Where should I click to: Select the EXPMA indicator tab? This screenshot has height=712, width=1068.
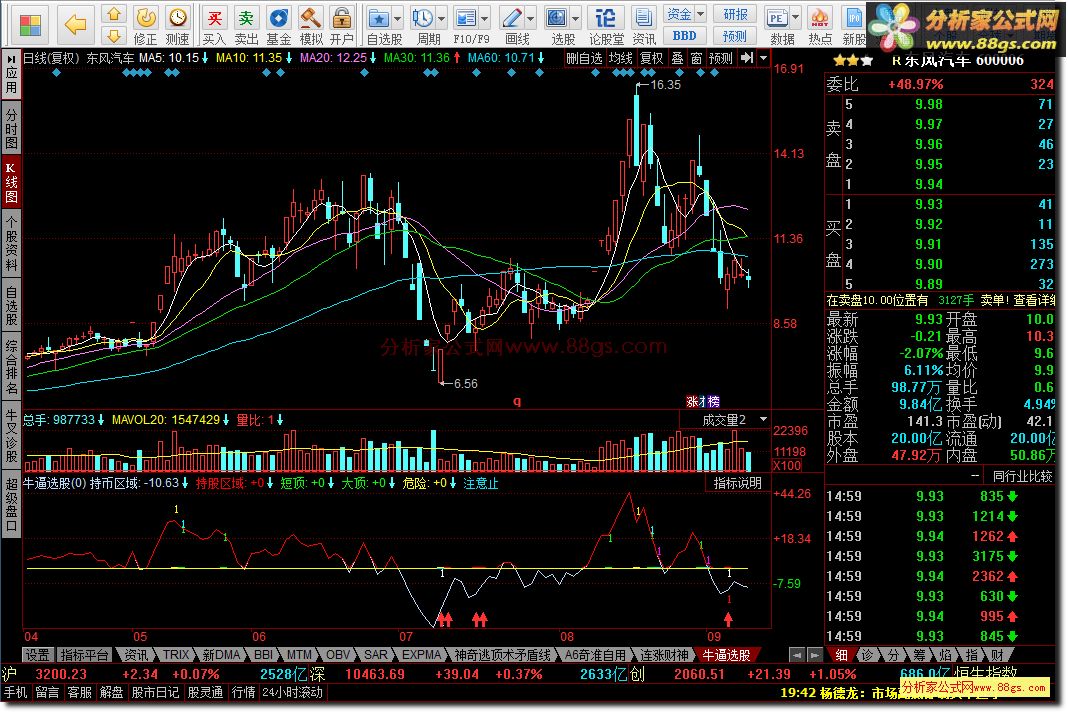pos(421,655)
